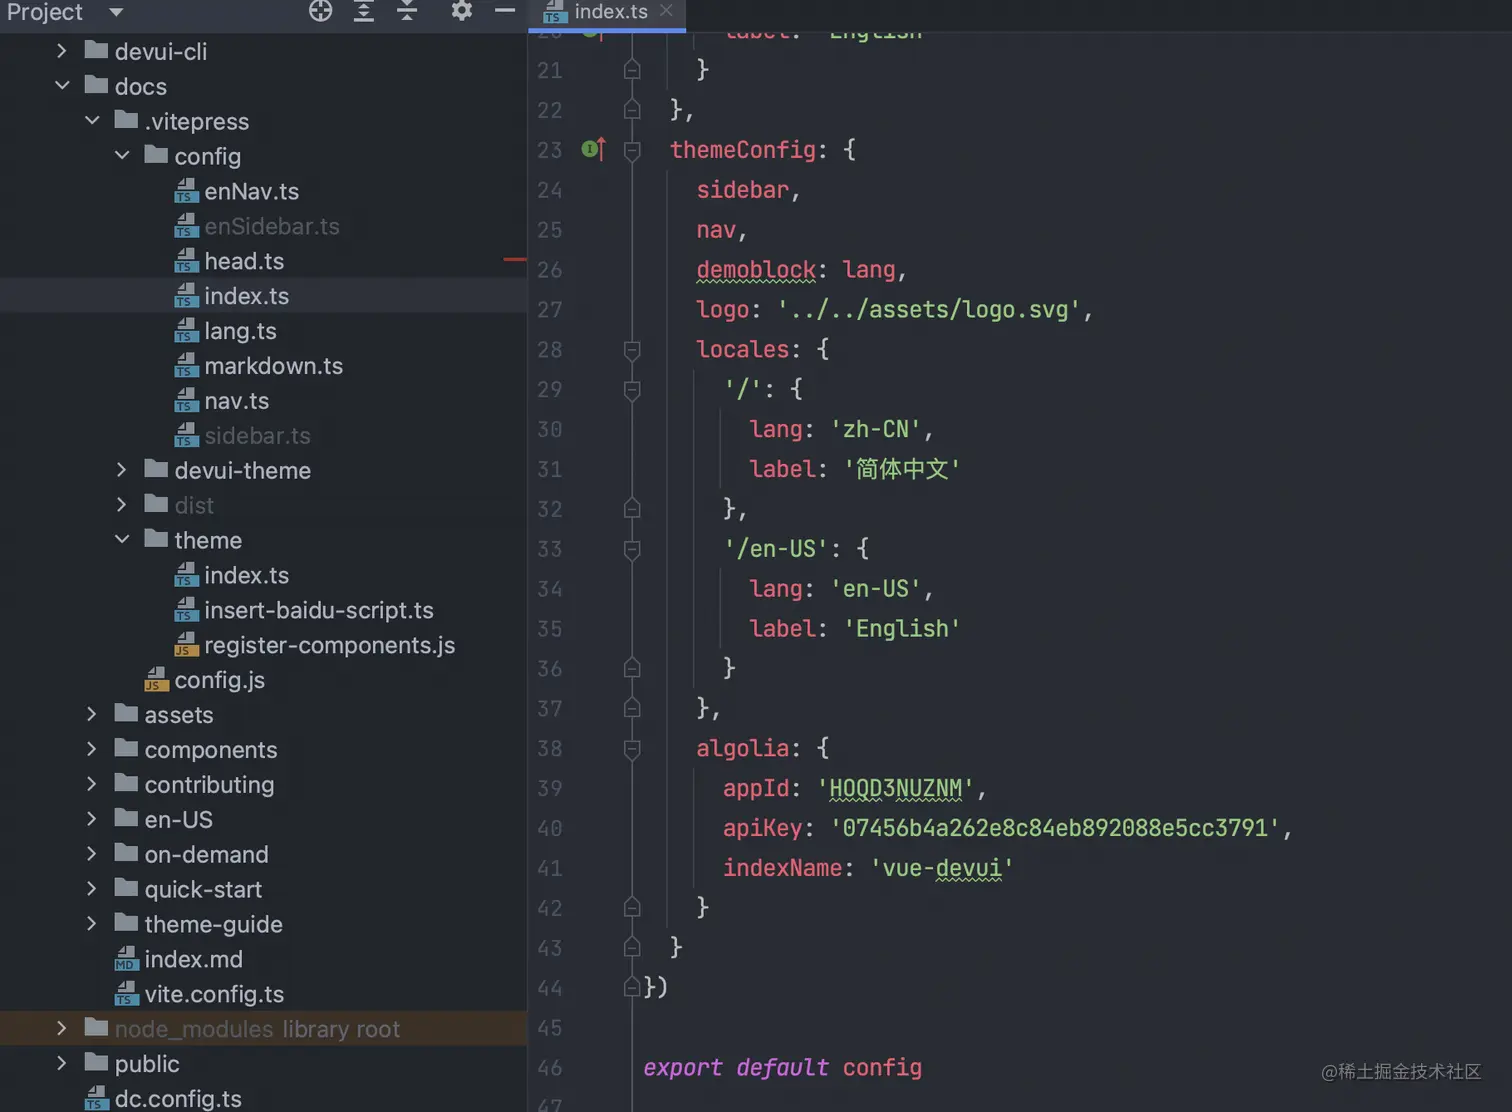Fold the algolia block at line 38

(632, 749)
